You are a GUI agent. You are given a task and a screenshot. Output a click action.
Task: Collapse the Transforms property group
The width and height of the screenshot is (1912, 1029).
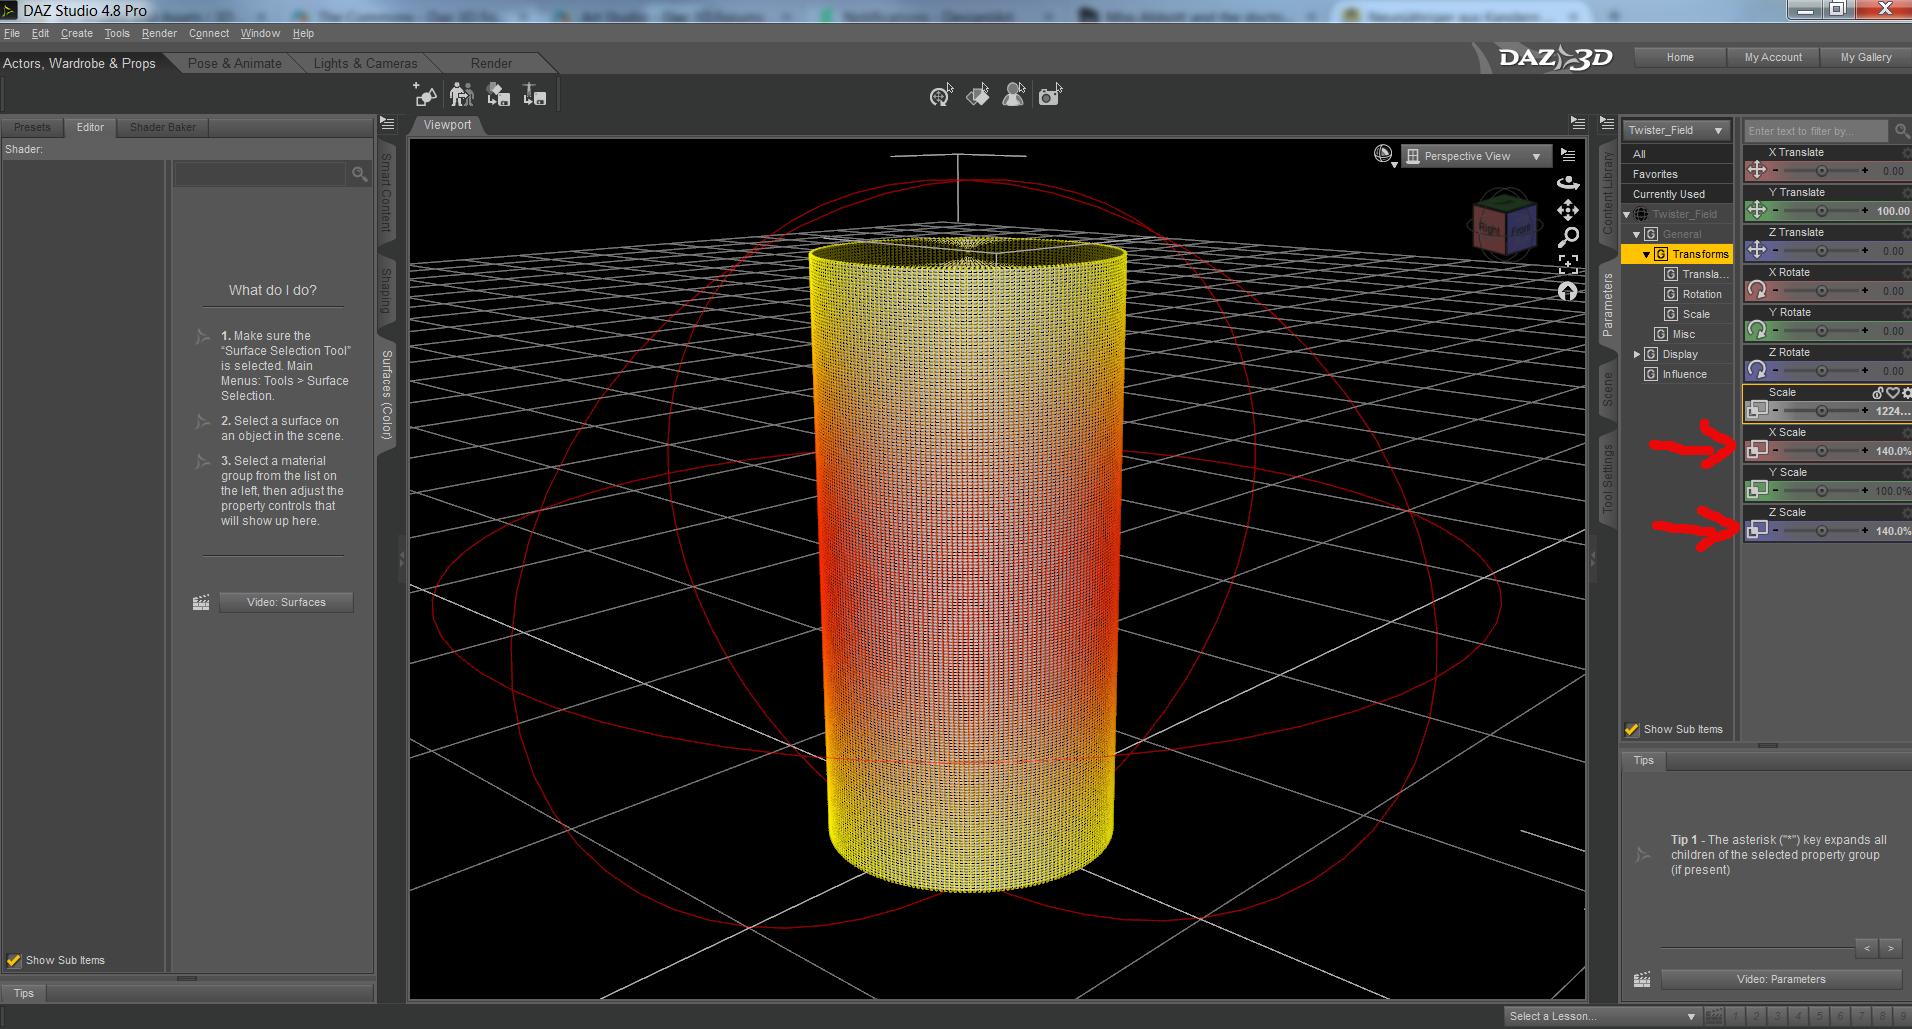(1646, 254)
